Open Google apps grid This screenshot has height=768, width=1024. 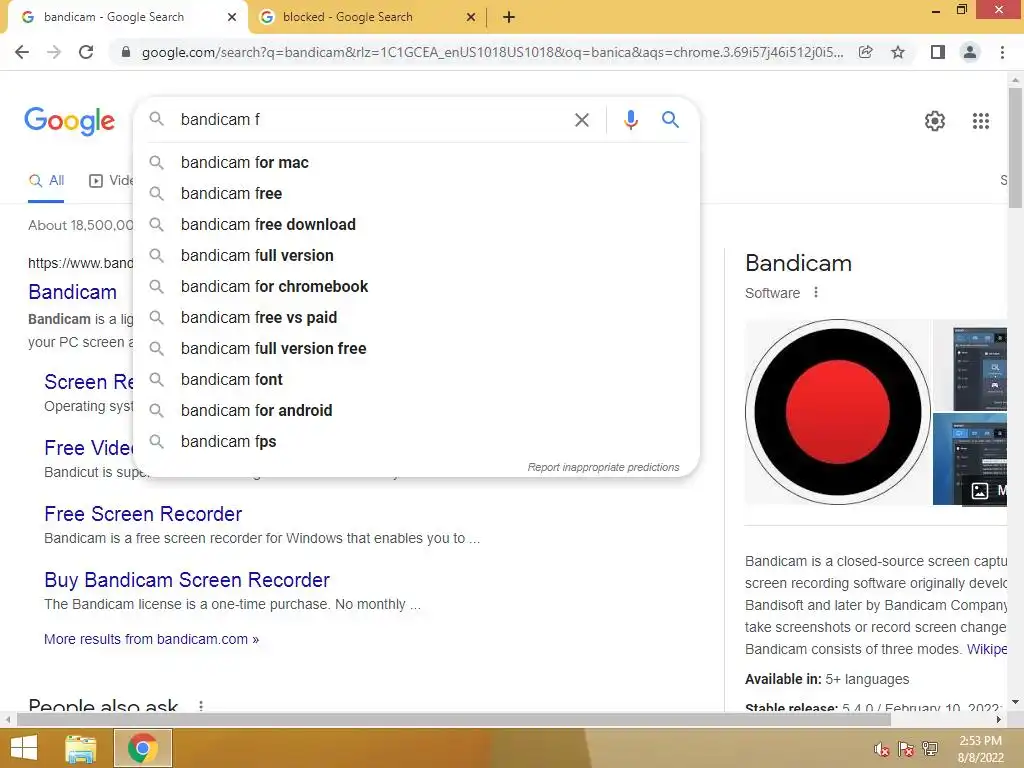point(980,121)
